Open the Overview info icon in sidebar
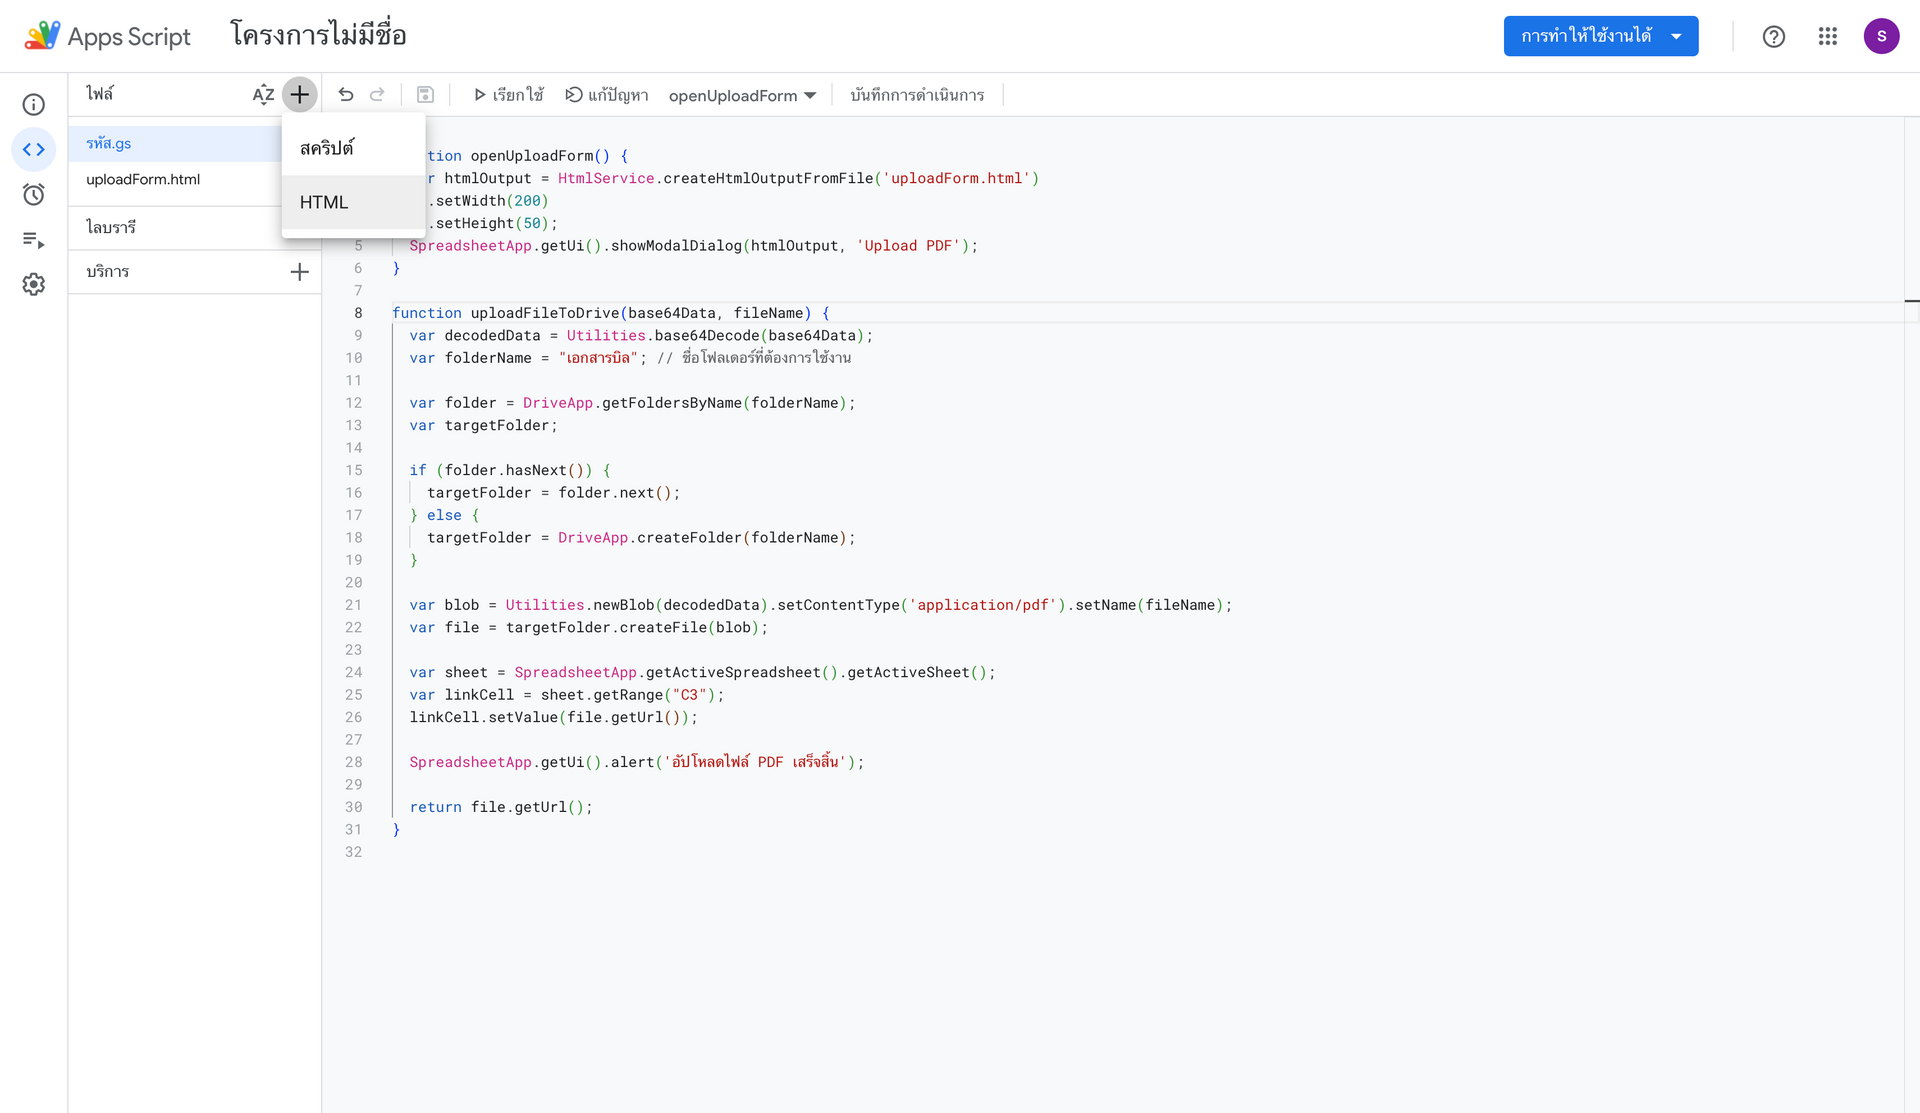This screenshot has width=1920, height=1113. click(x=34, y=105)
